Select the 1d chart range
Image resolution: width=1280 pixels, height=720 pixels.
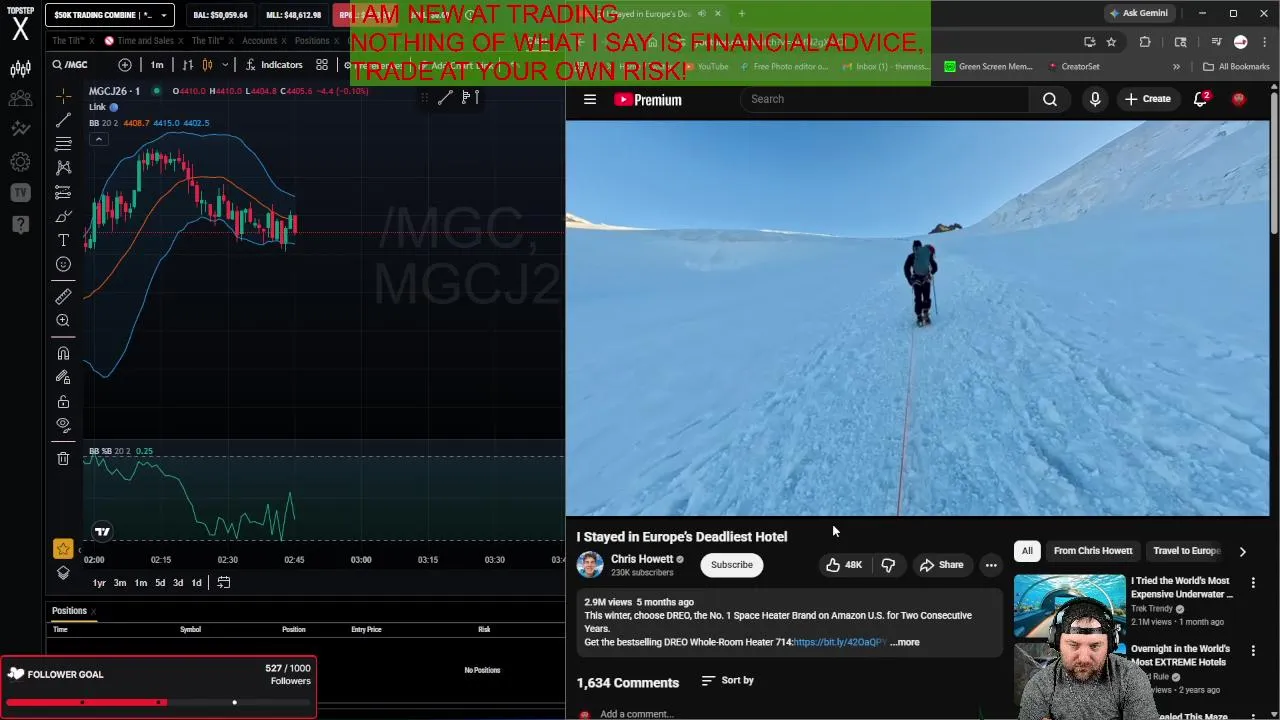(196, 583)
